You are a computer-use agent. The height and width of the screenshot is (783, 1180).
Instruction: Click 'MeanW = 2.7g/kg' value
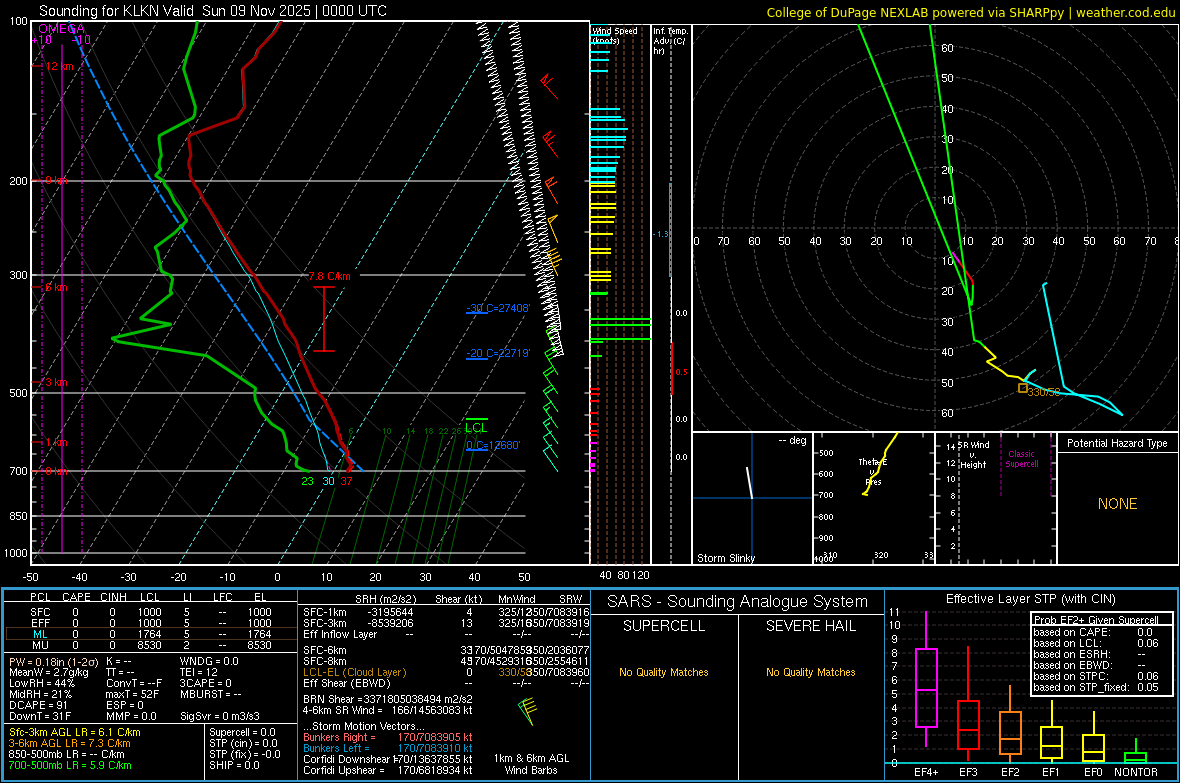tap(49, 672)
